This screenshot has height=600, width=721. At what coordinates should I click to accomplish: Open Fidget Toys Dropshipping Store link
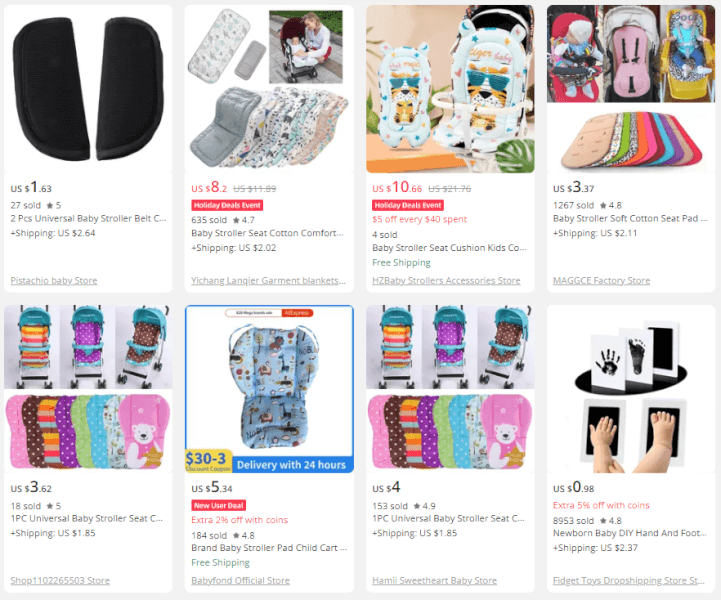(629, 581)
